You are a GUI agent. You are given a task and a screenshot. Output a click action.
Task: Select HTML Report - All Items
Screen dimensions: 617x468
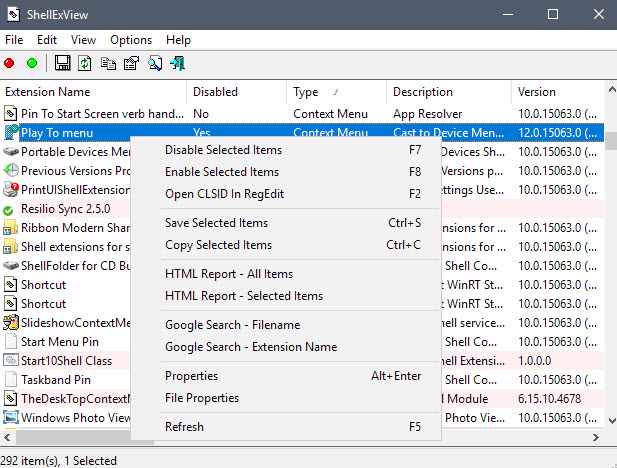pyautogui.click(x=286, y=274)
